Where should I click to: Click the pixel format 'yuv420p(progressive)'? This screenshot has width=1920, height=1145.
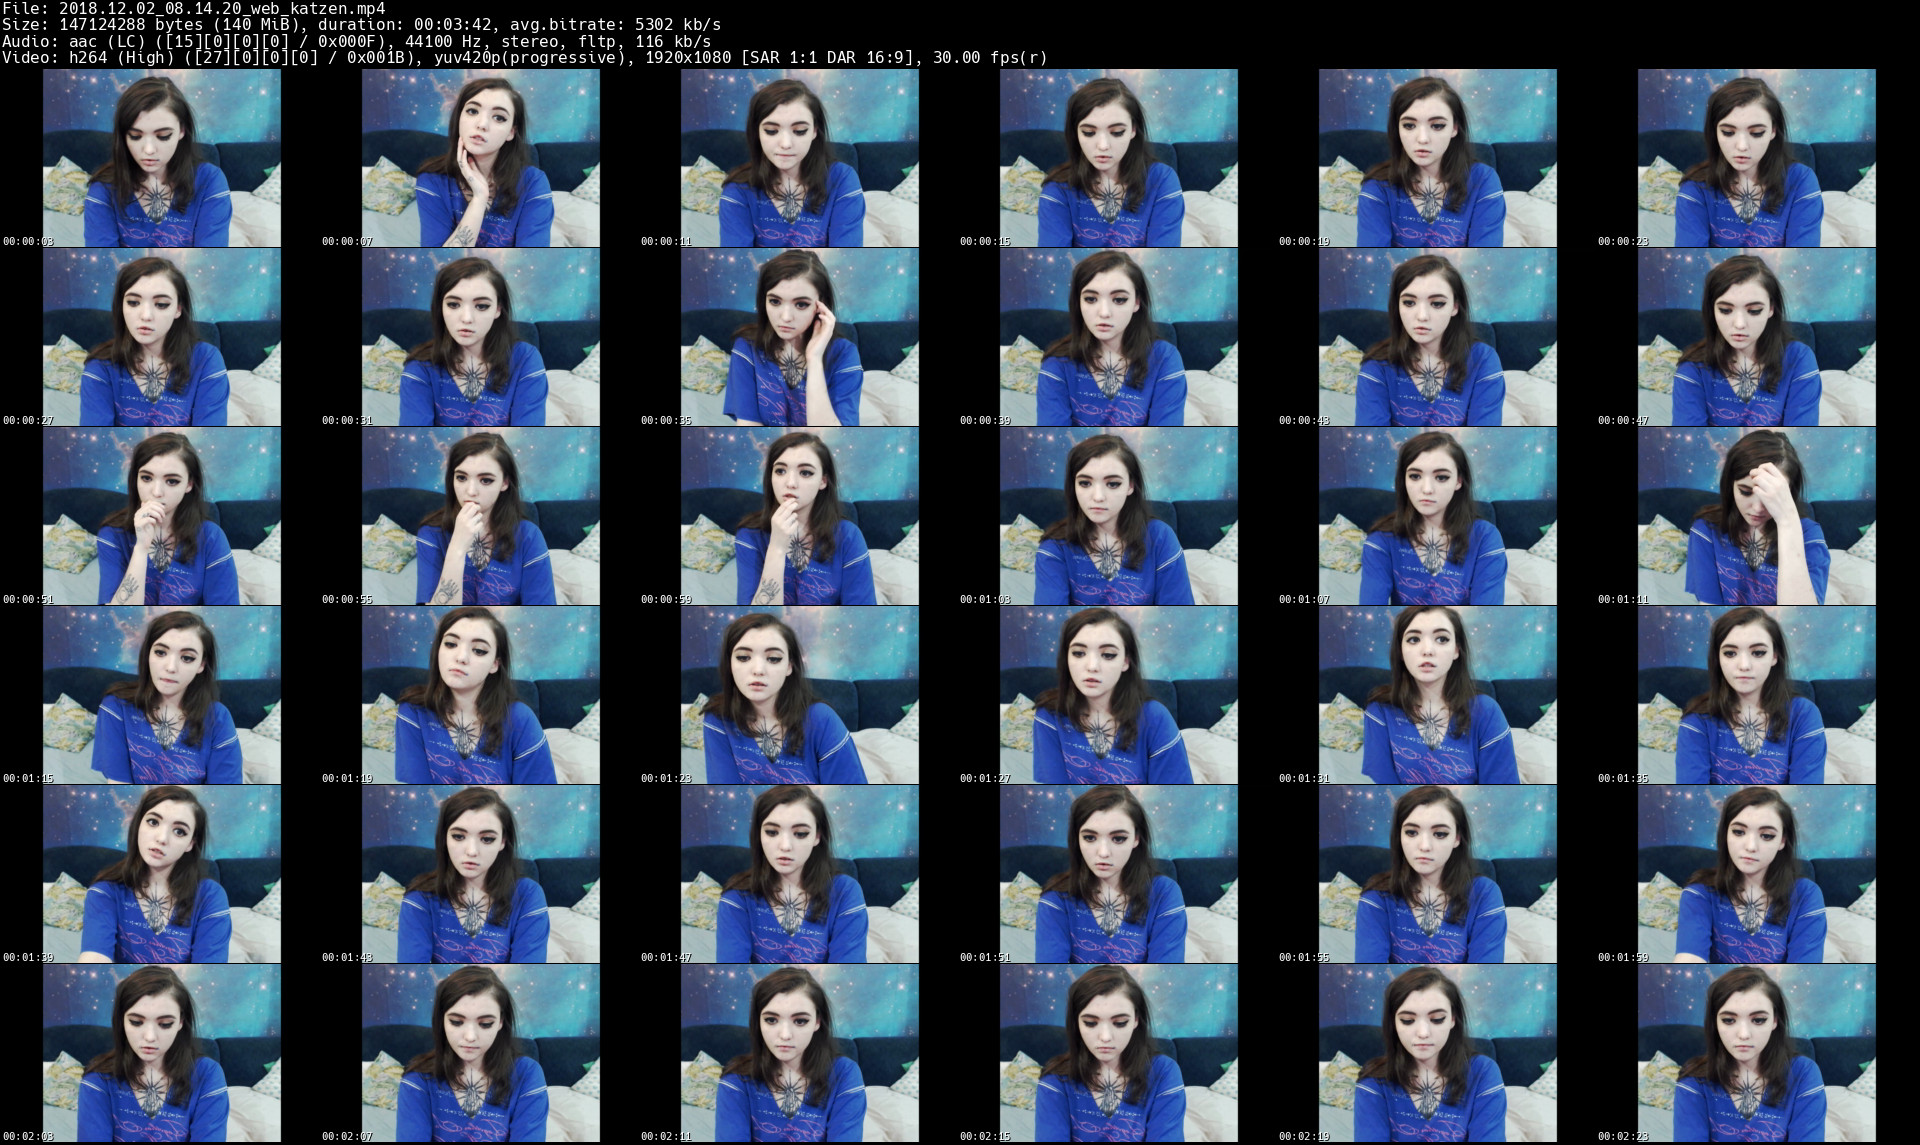coord(530,58)
